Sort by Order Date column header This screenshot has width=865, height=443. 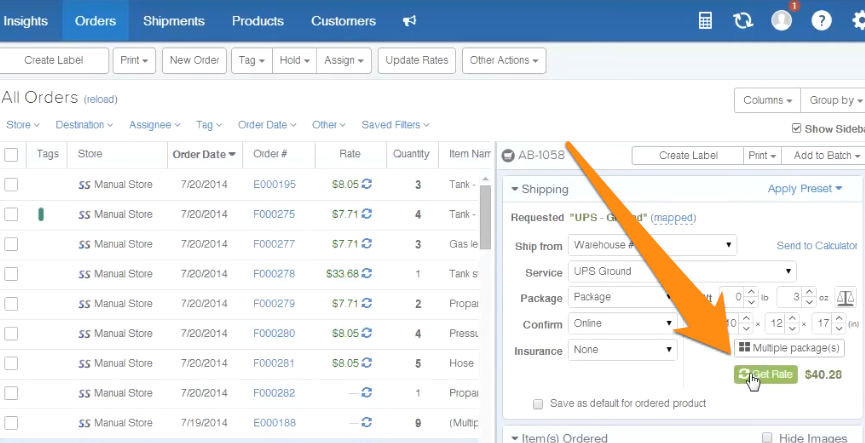click(204, 155)
